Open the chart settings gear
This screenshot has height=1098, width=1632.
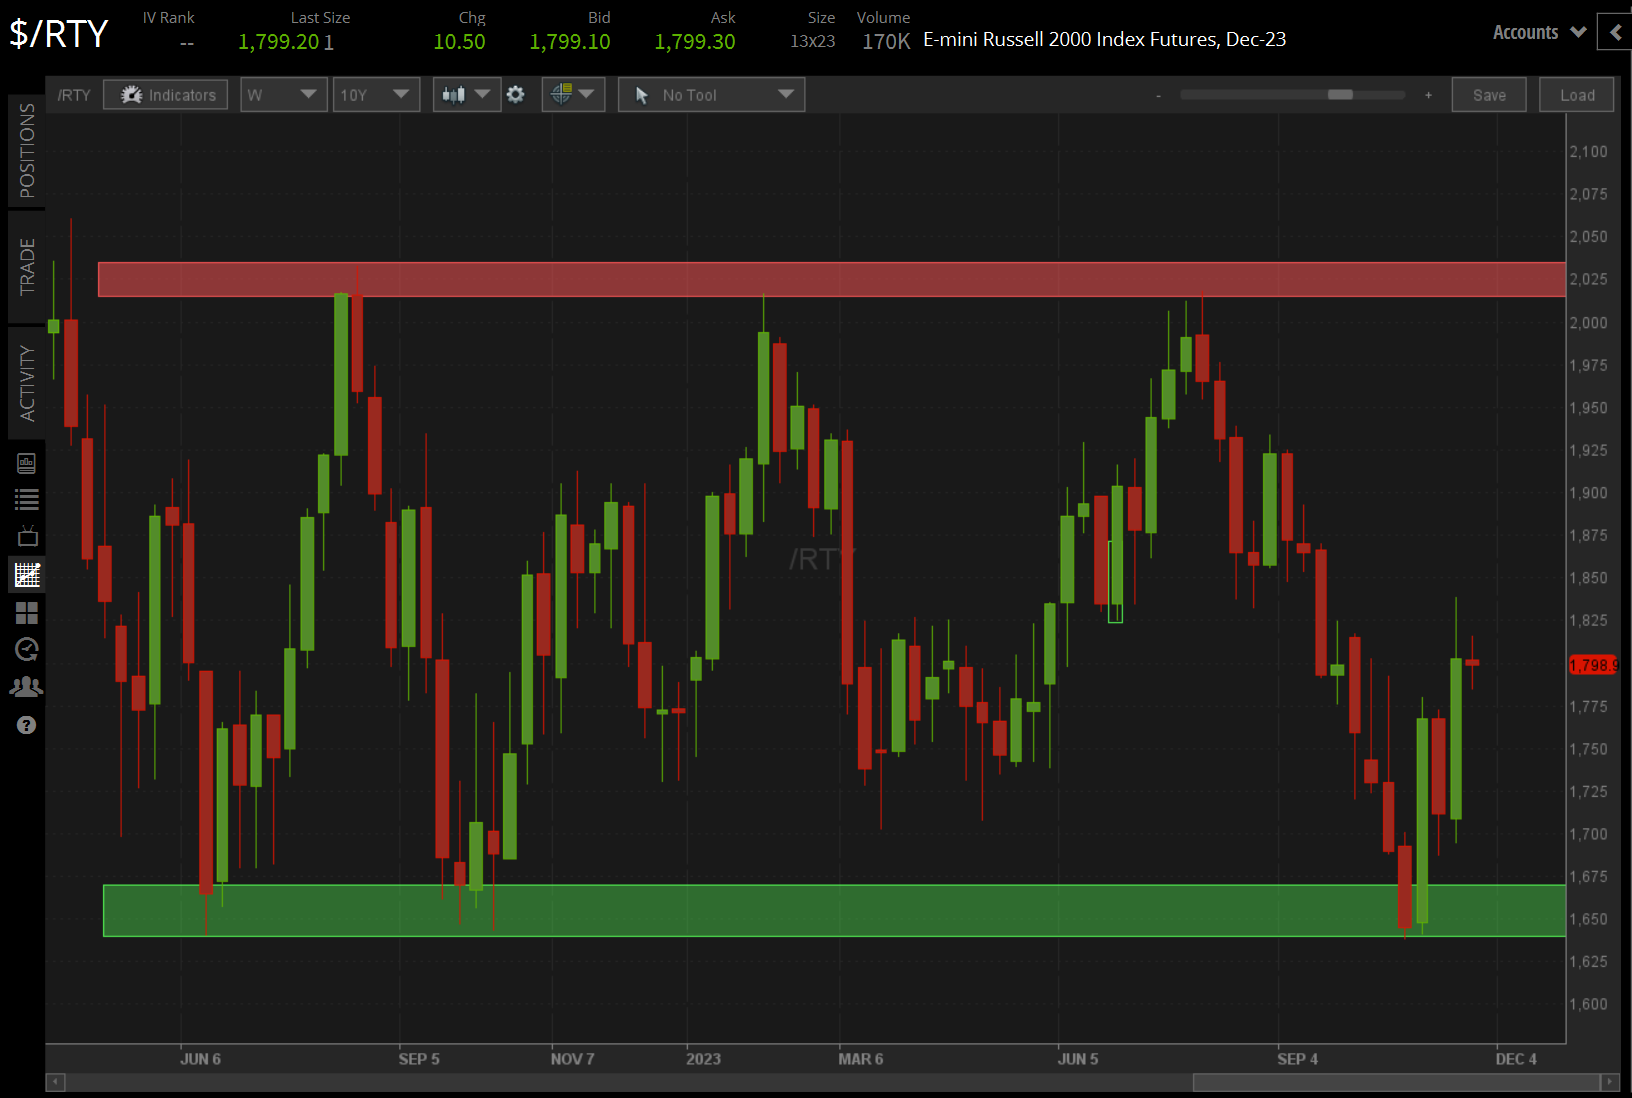[x=516, y=94]
